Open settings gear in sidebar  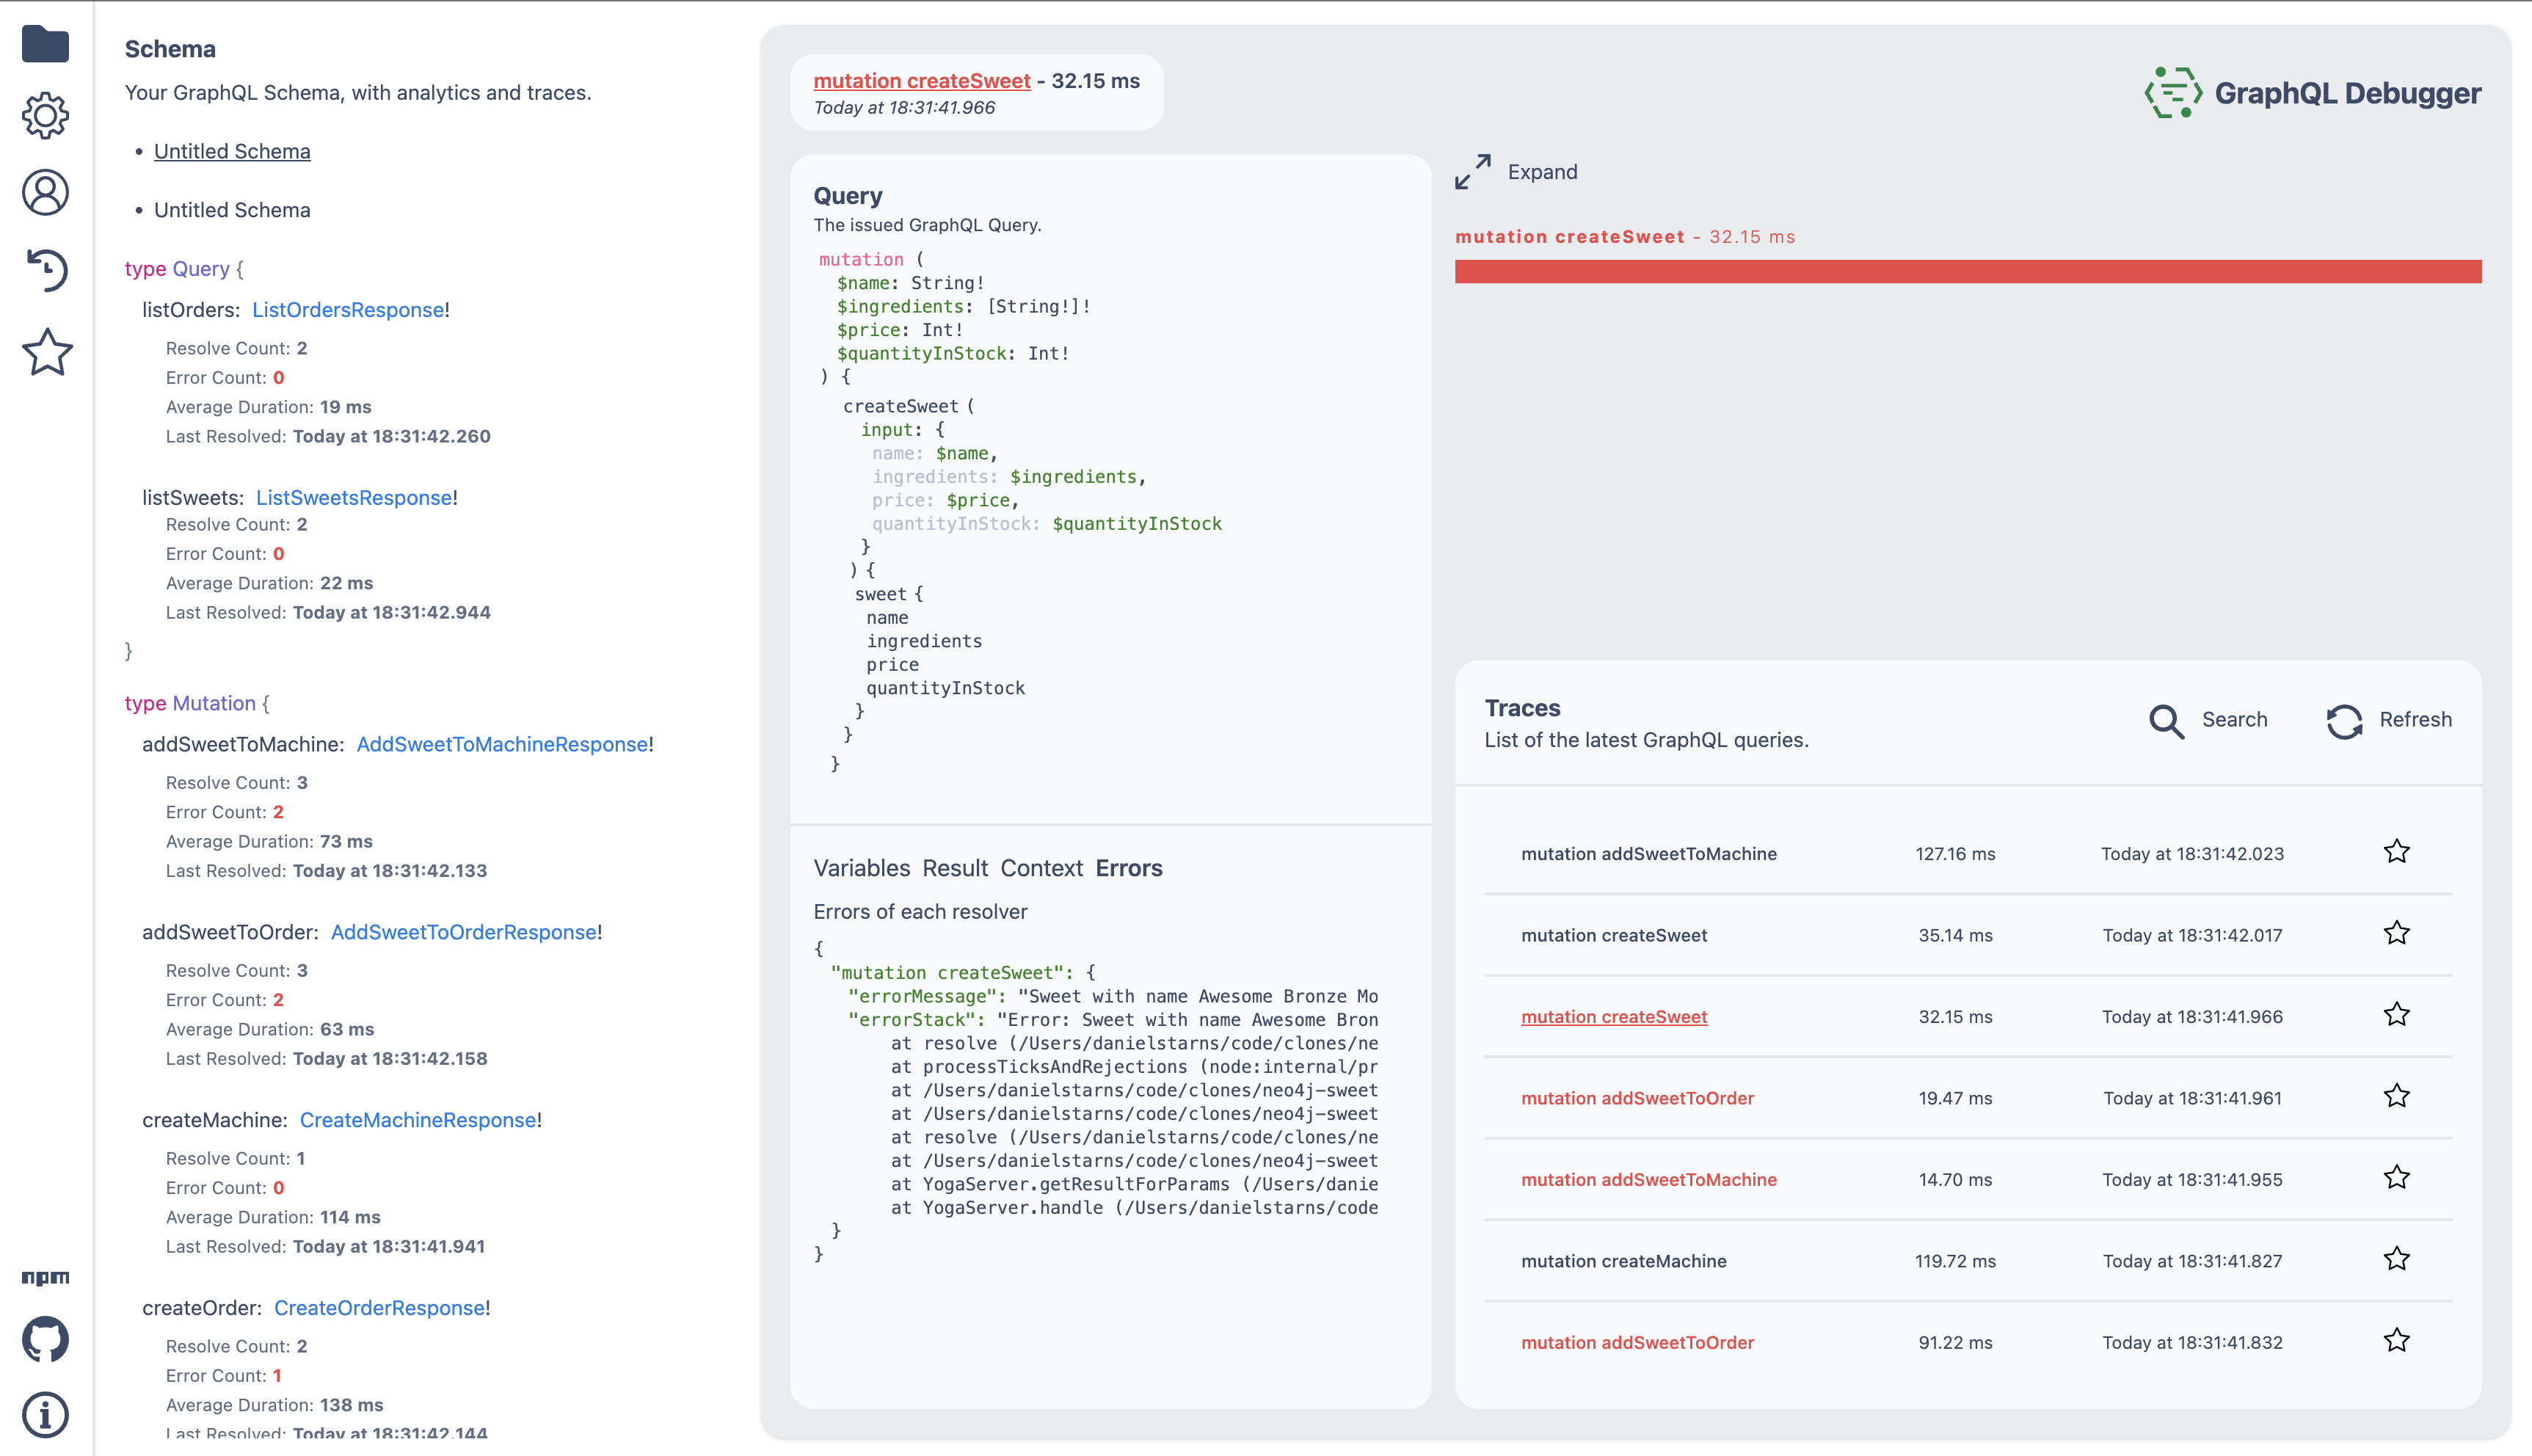pyautogui.click(x=45, y=116)
